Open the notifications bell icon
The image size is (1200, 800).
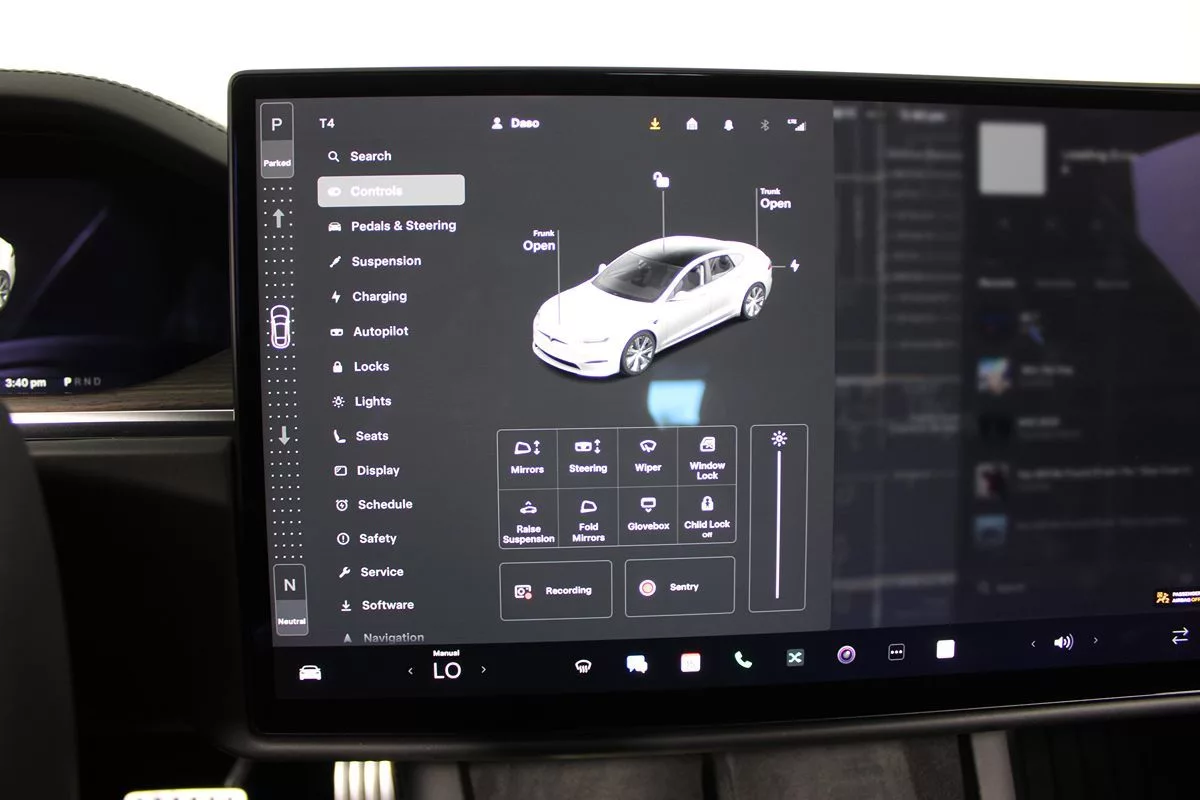(x=728, y=125)
